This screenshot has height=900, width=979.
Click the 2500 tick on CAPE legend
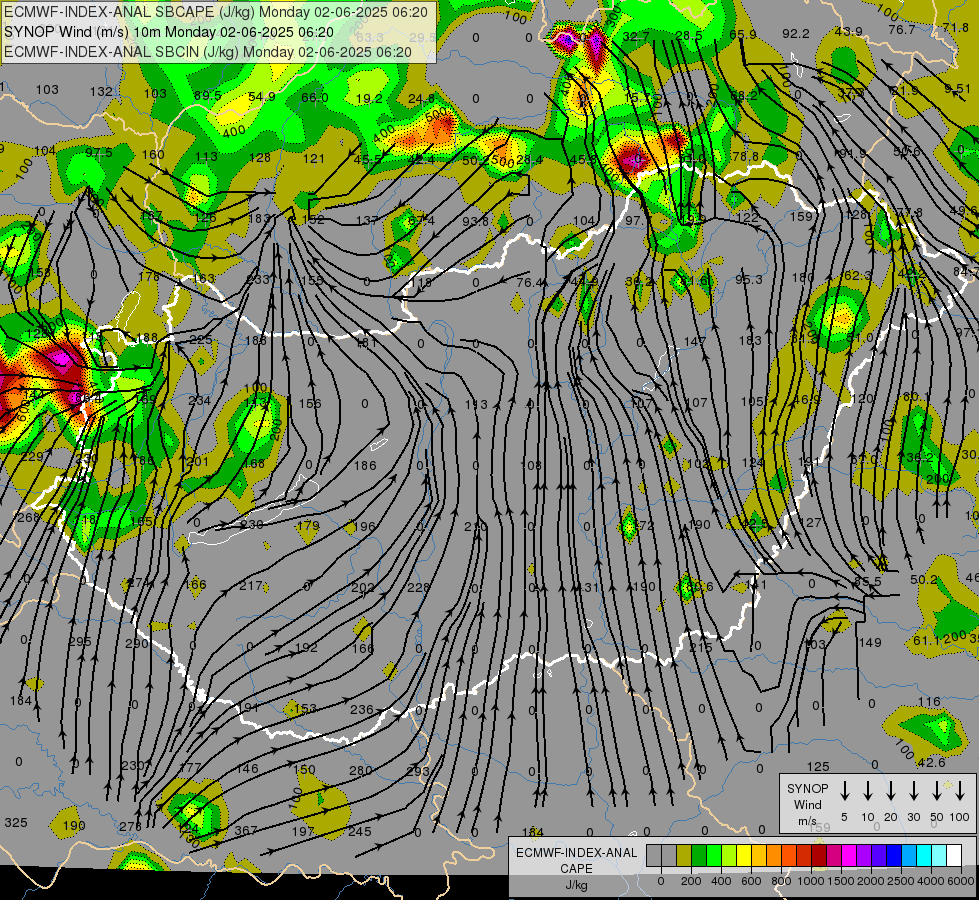[901, 881]
